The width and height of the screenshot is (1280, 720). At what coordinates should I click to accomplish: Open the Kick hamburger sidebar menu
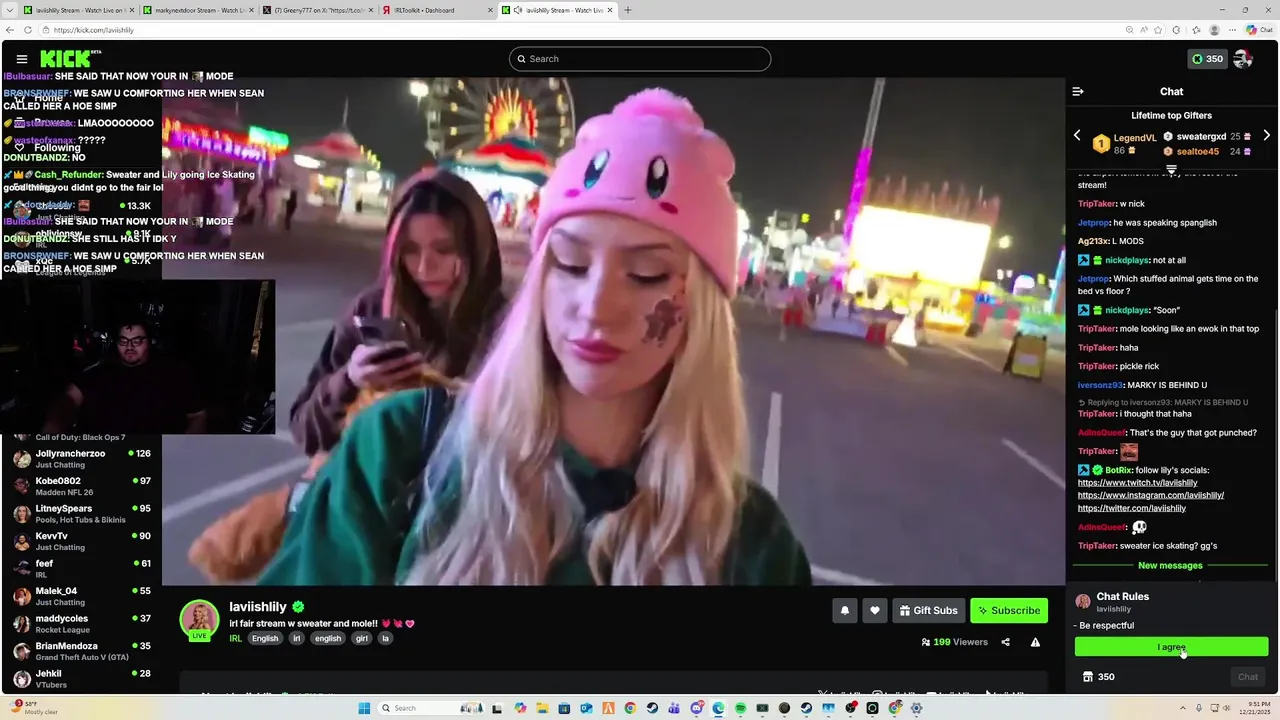(21, 59)
